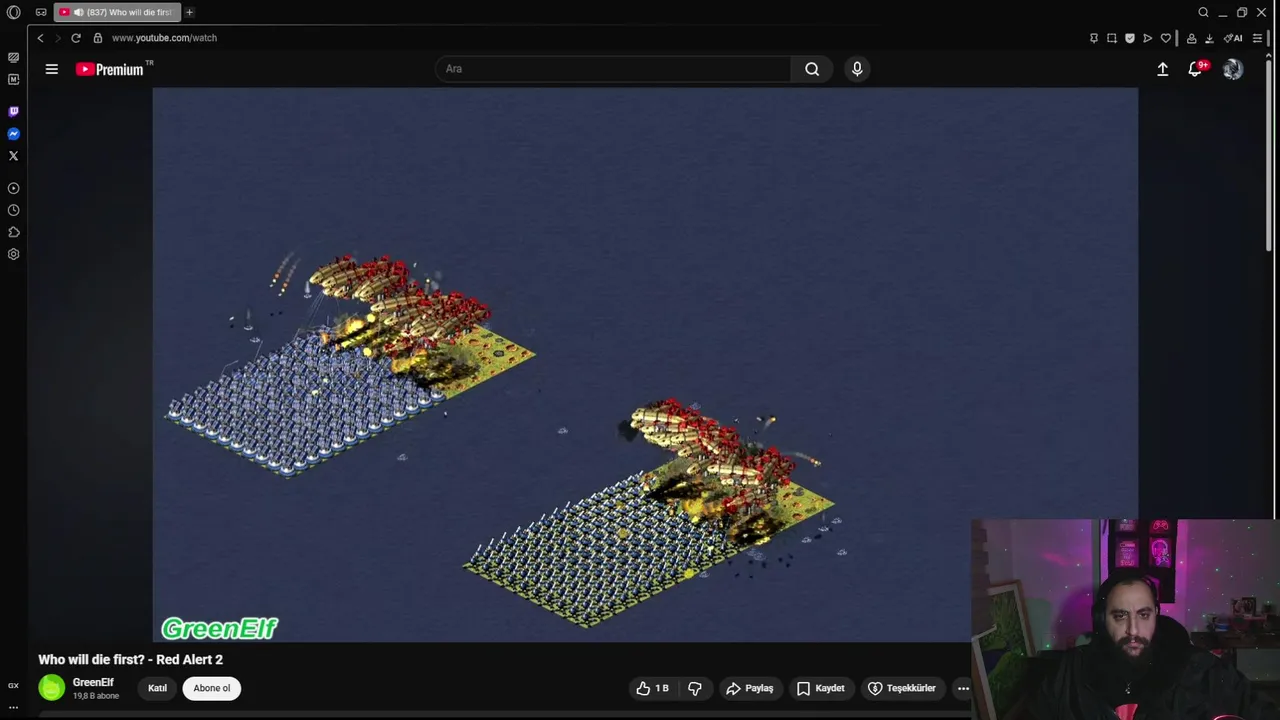Open the Opera GX main menu logo
Viewport: 1280px width, 720px height.
coord(13,12)
